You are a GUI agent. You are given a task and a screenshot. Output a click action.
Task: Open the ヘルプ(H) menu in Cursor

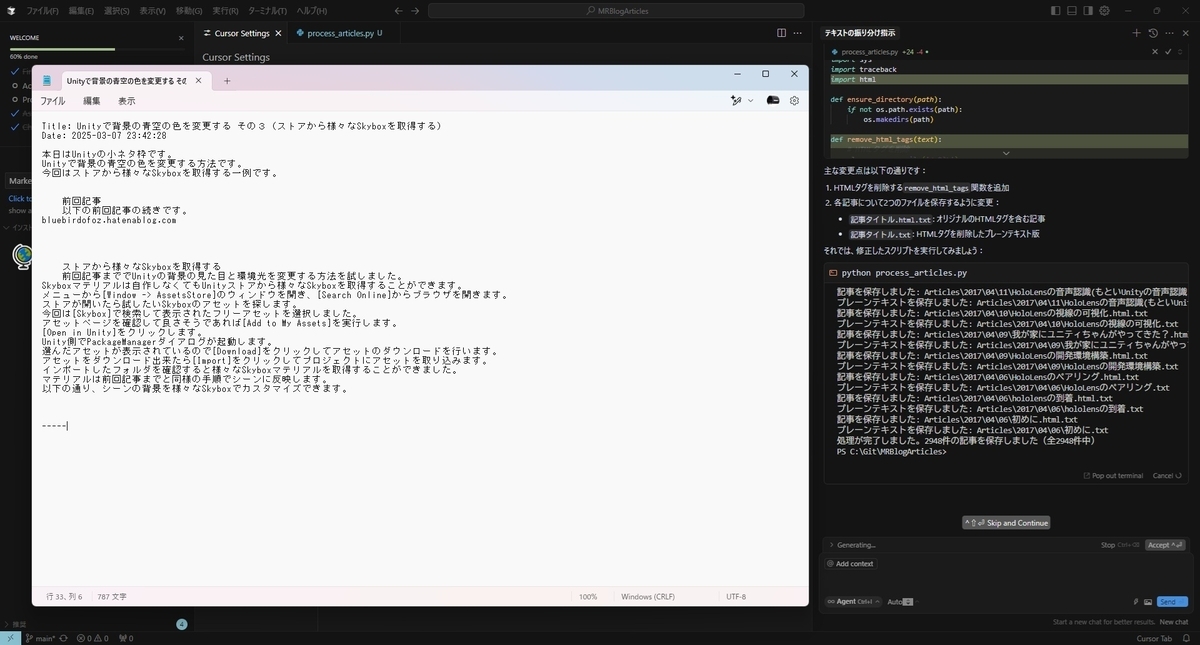312,10
